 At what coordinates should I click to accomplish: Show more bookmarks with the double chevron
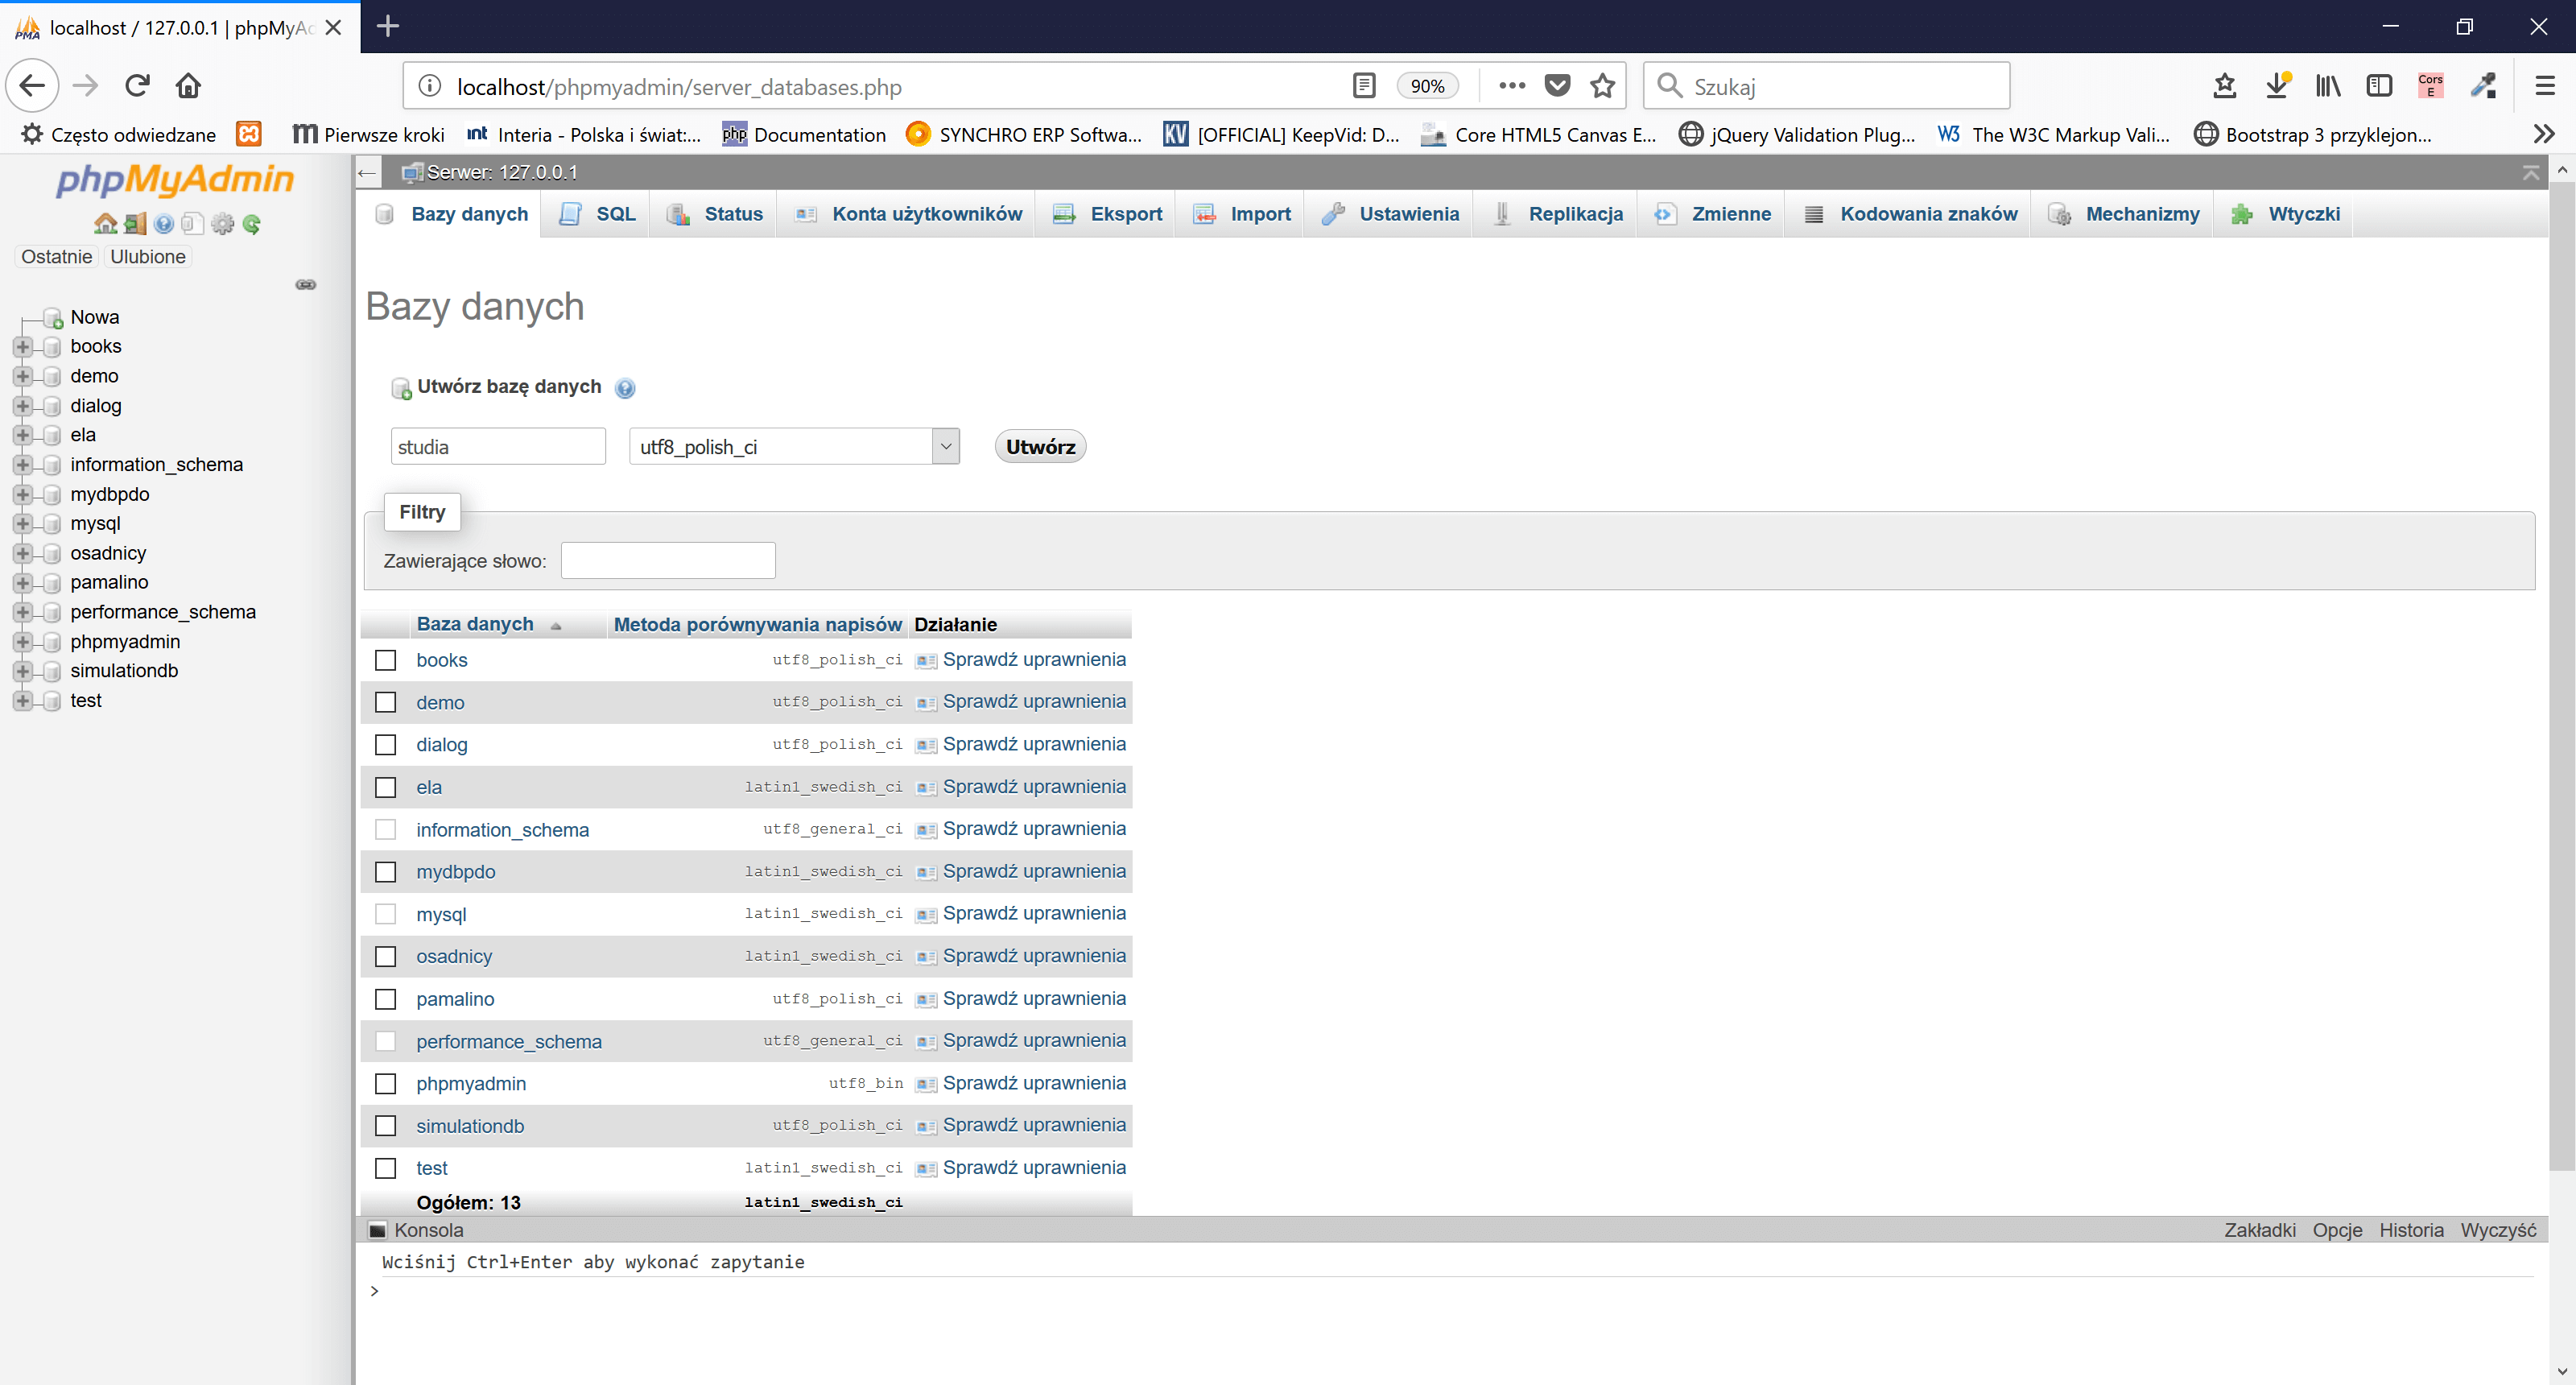click(x=2544, y=134)
